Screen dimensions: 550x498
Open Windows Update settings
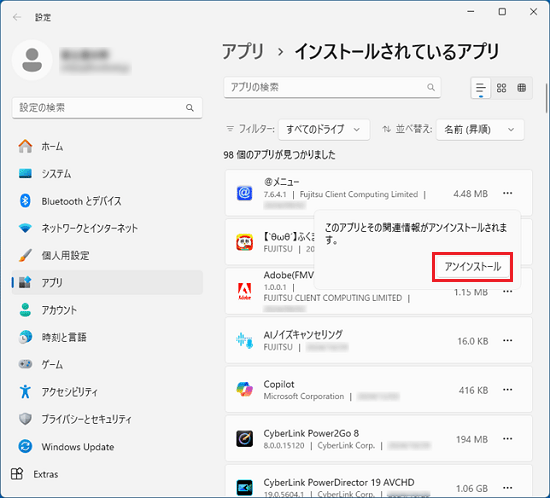click(x=107, y=447)
